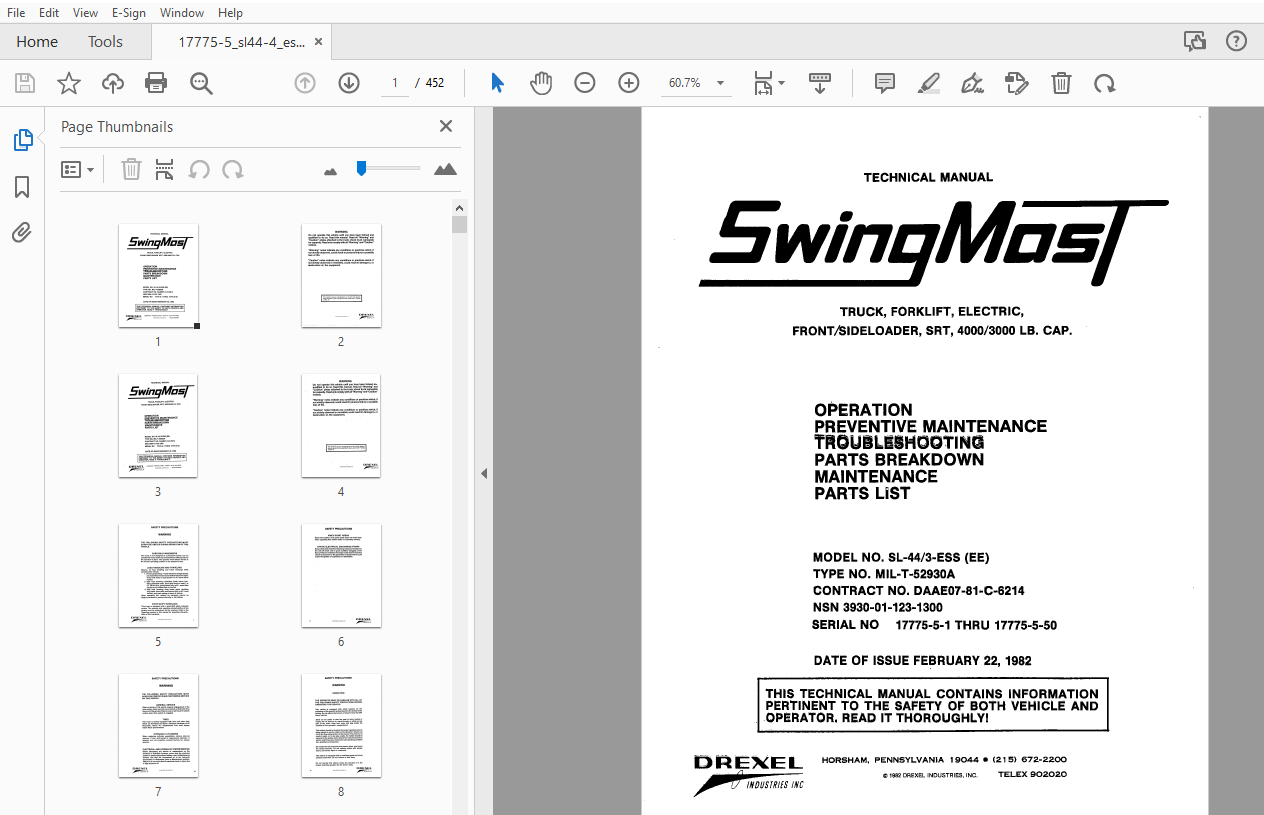Click the thumbnails panel scroll up arrow

coord(460,208)
